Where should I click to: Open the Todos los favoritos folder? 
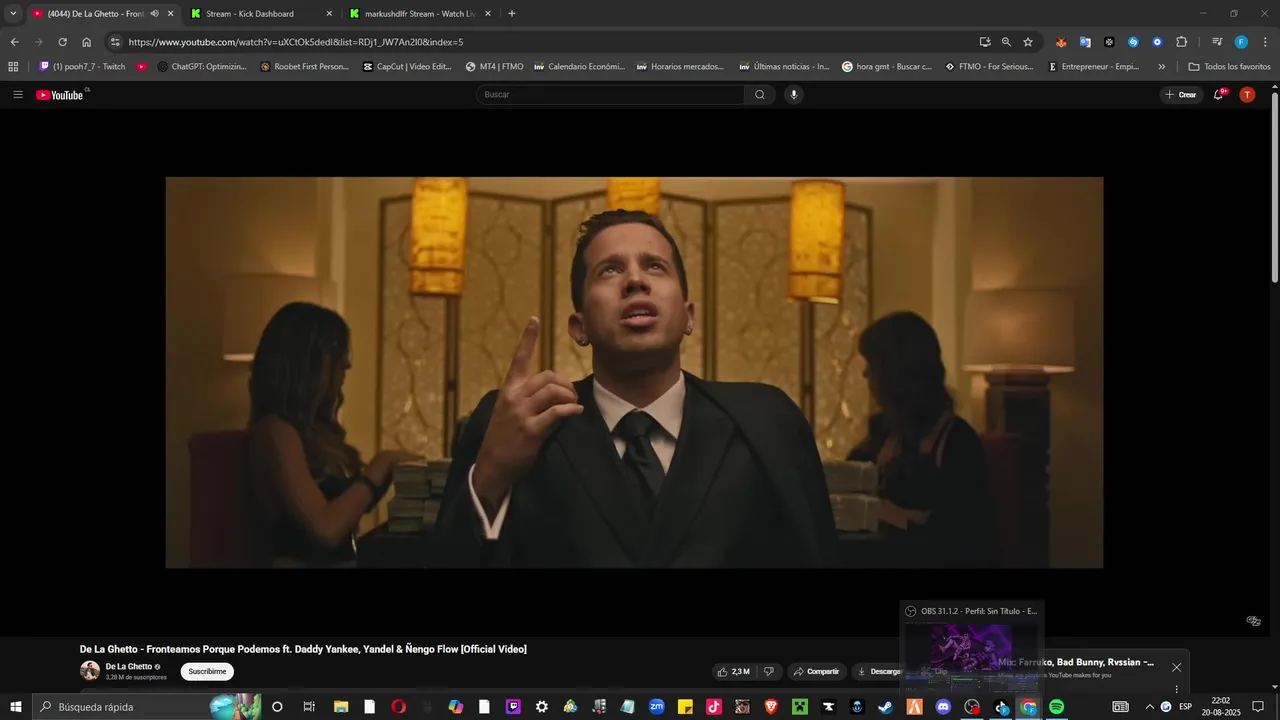pos(1229,67)
